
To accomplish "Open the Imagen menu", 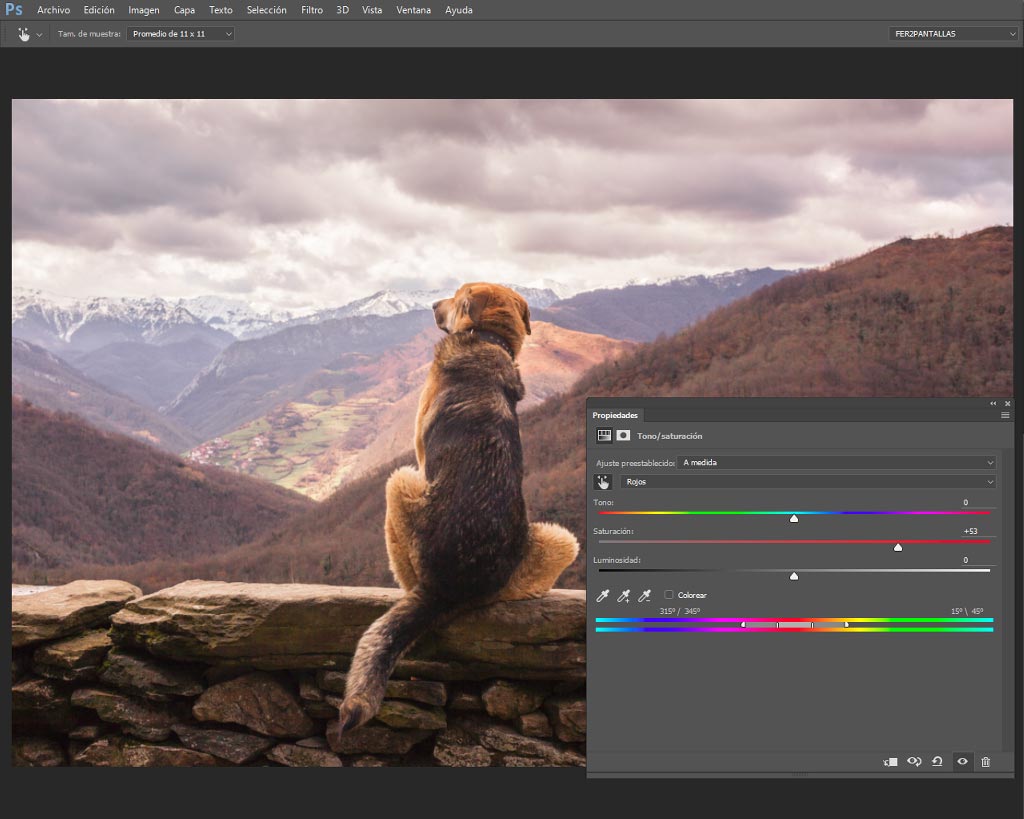I will (x=144, y=10).
